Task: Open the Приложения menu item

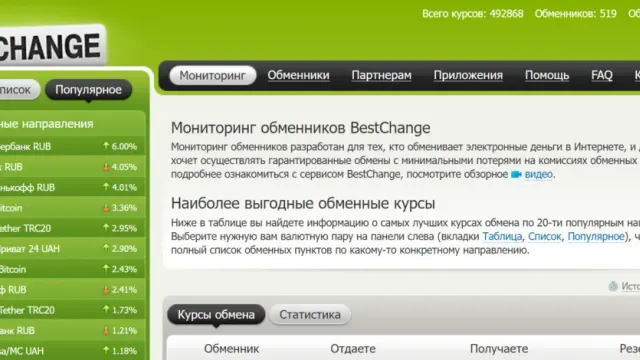Action: coord(468,76)
